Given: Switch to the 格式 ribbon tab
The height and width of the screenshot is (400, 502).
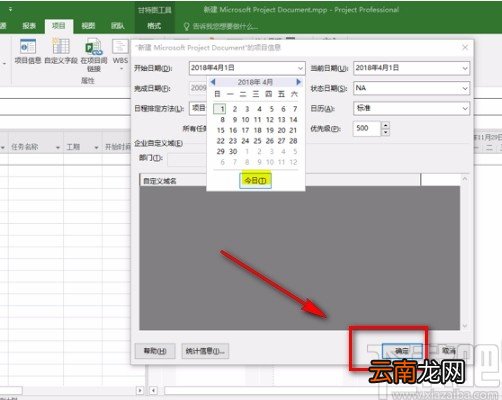Looking at the screenshot, I should pyautogui.click(x=154, y=26).
